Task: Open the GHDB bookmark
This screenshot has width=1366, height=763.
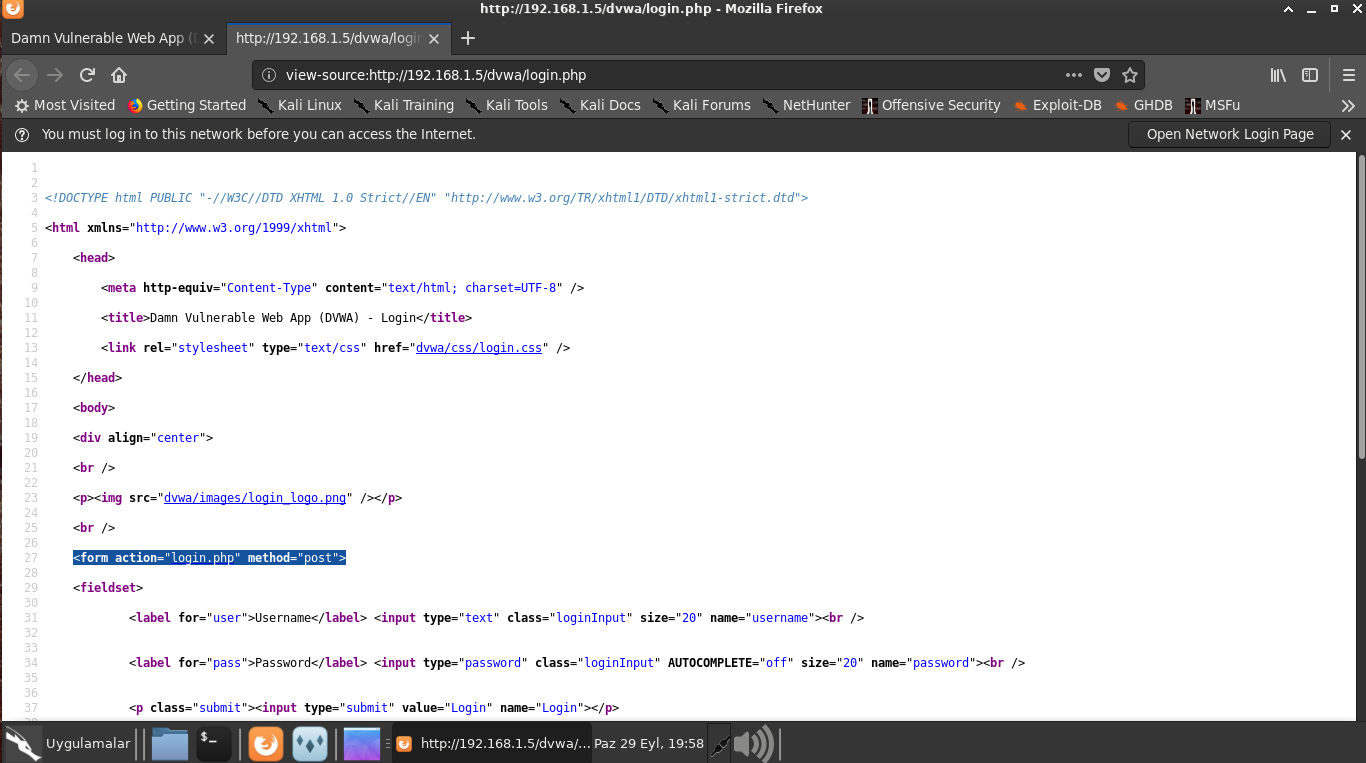Action: [x=1144, y=105]
